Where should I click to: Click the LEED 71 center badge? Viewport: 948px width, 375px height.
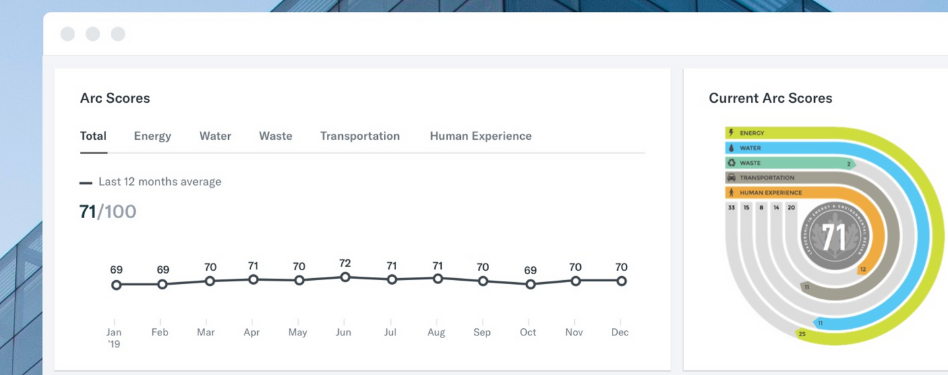click(834, 236)
